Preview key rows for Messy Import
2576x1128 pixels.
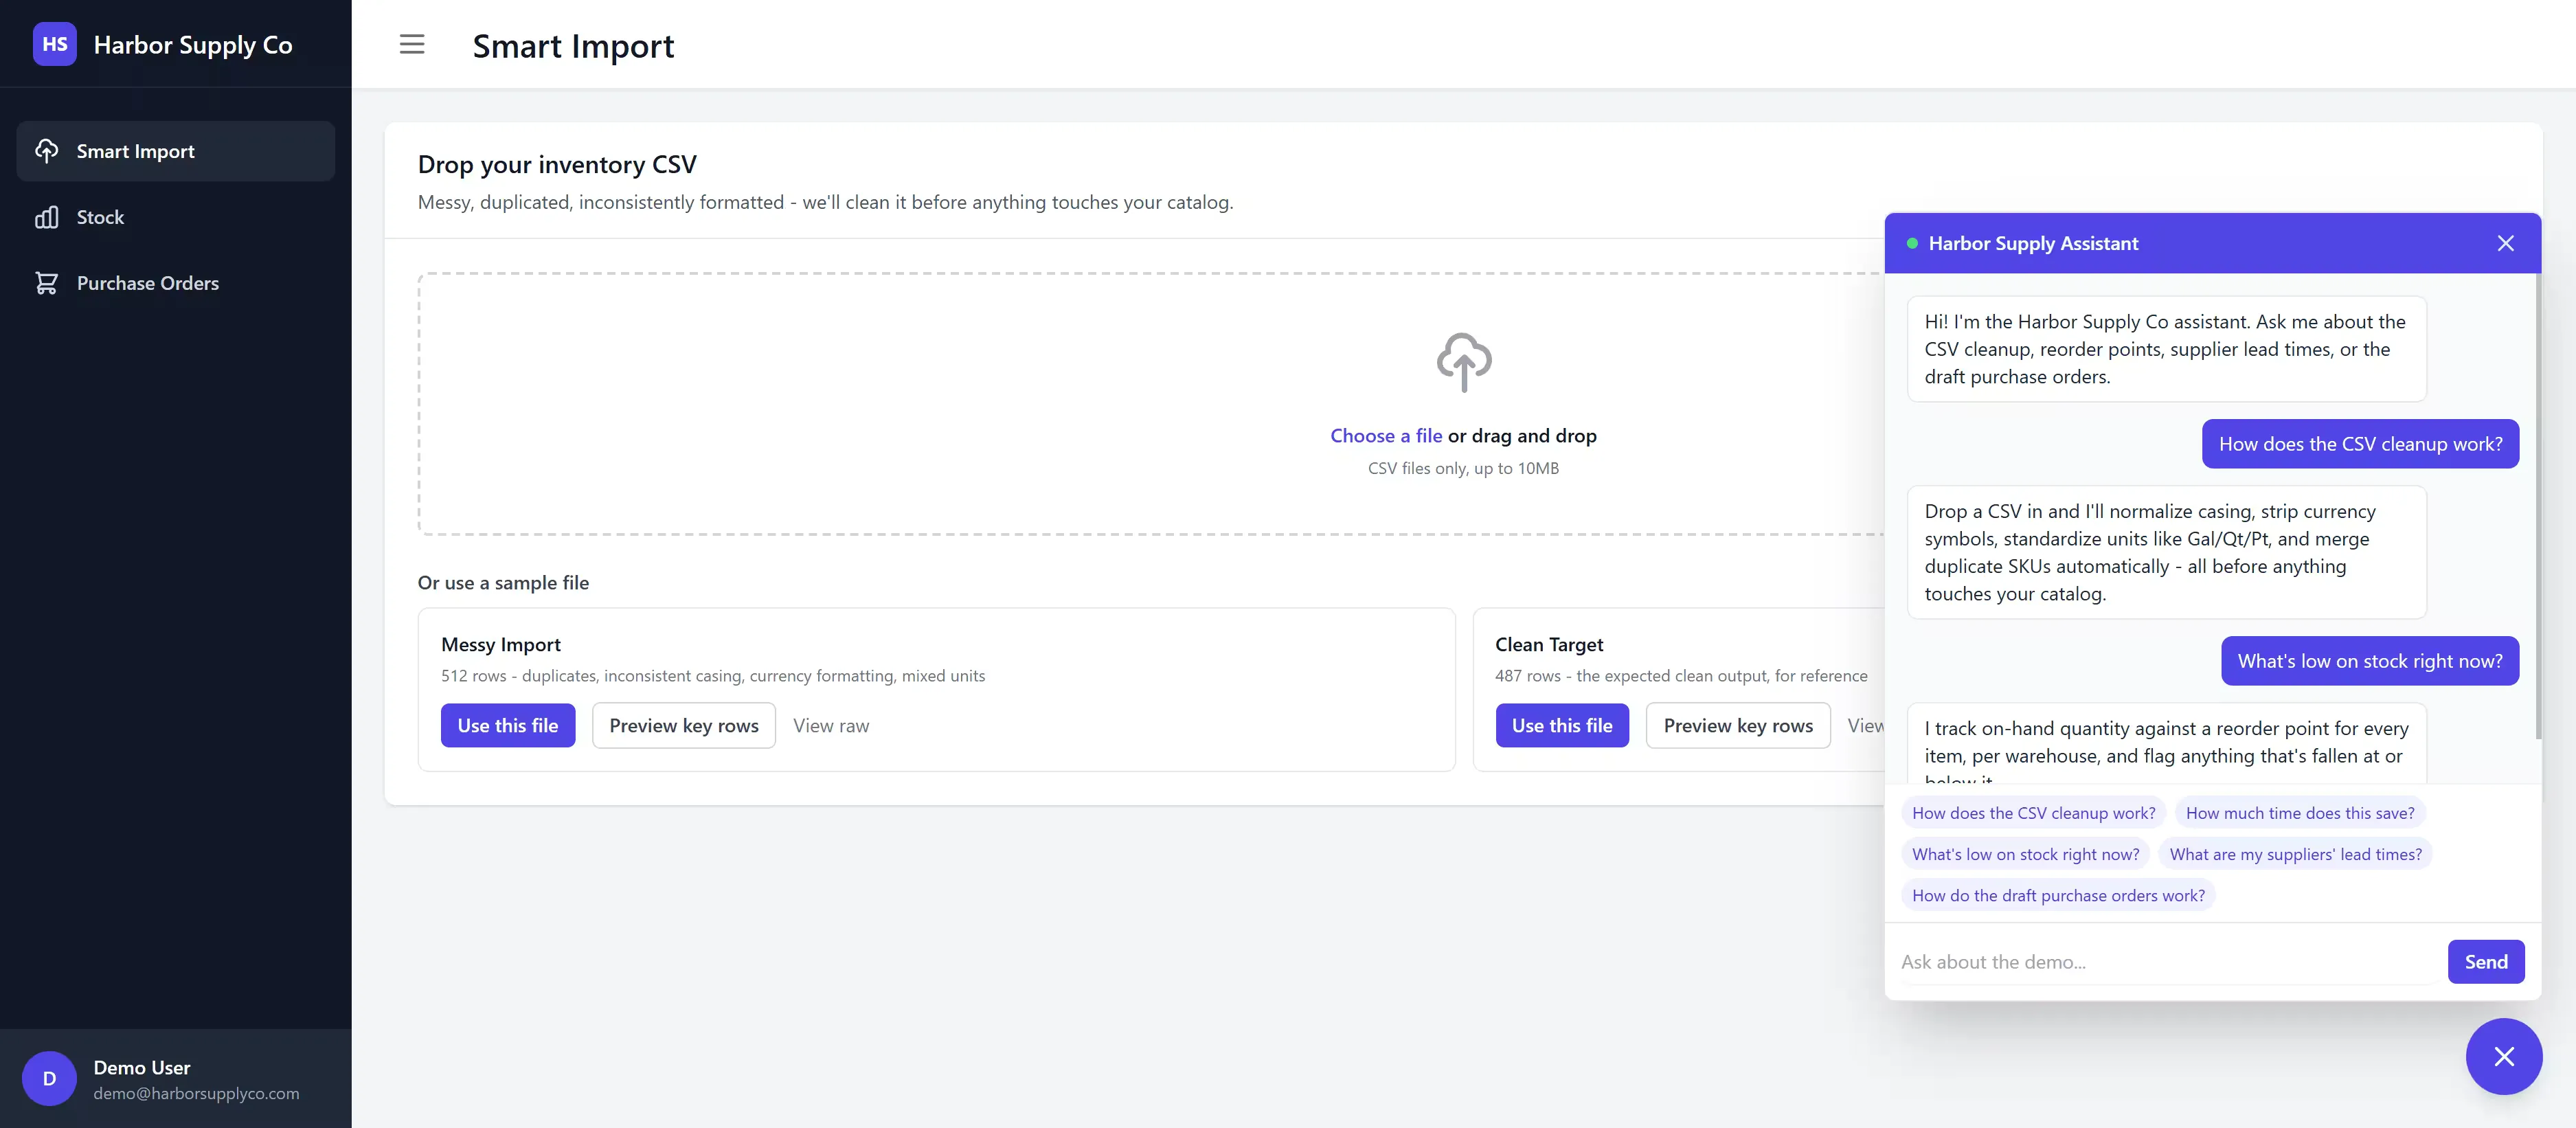tap(684, 725)
